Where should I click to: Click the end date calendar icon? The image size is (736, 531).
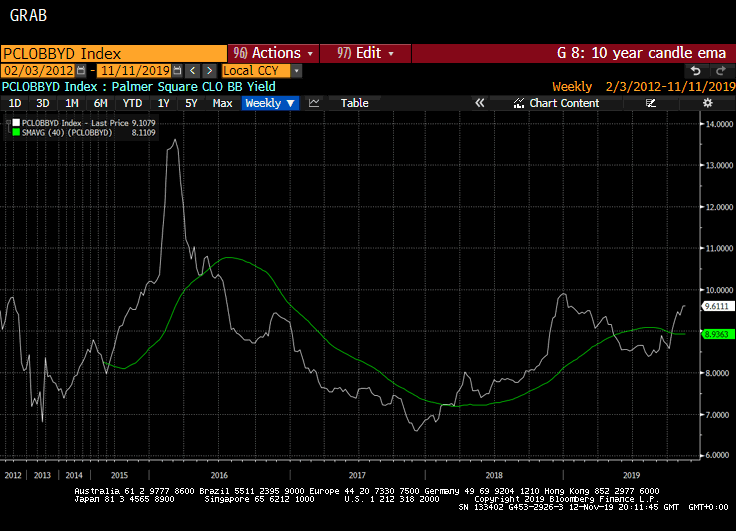coord(177,71)
